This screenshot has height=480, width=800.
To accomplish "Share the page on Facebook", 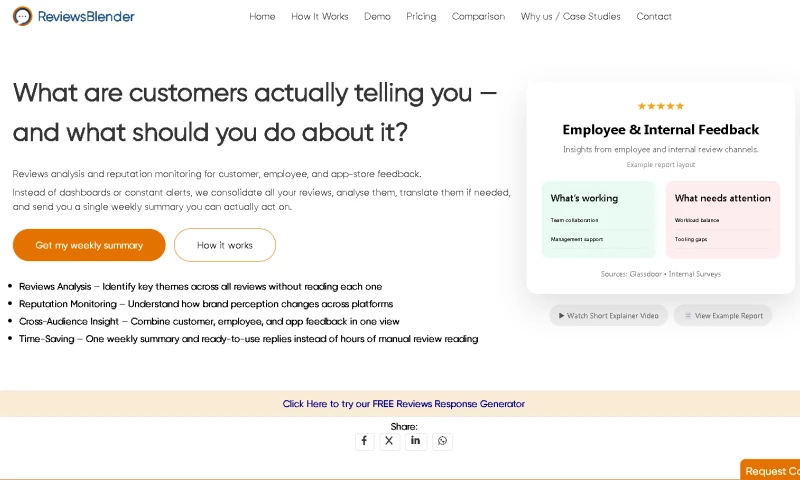I will pyautogui.click(x=364, y=441).
